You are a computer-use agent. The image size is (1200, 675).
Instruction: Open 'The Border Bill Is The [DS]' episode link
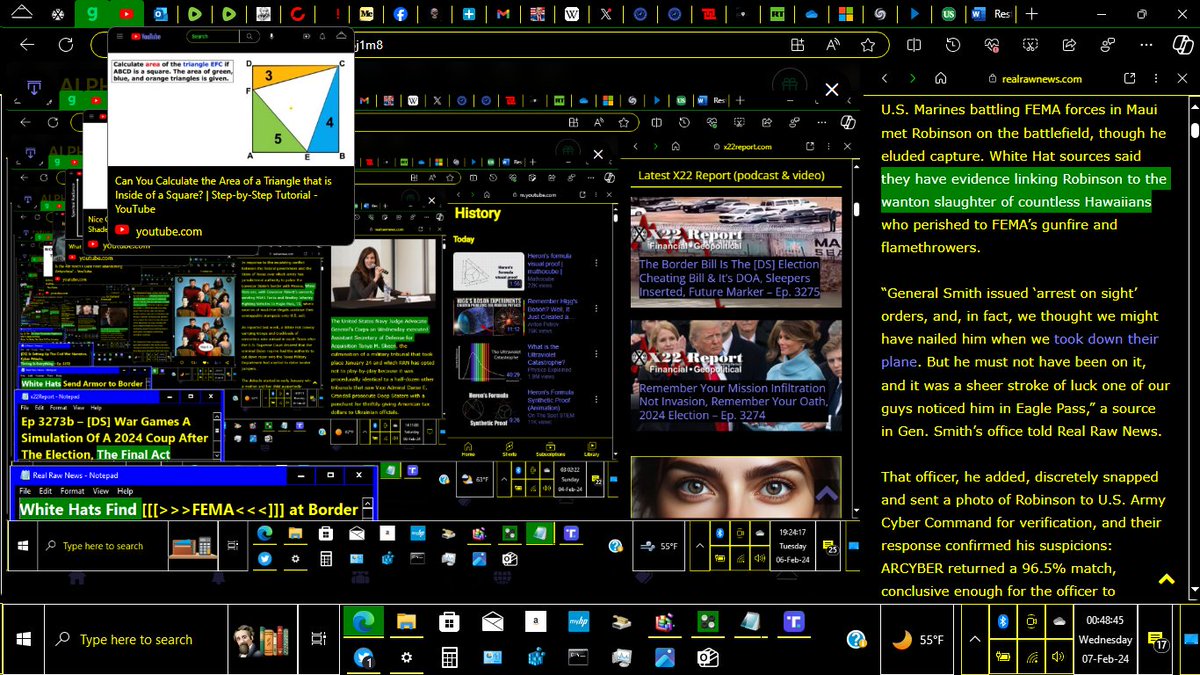(730, 279)
